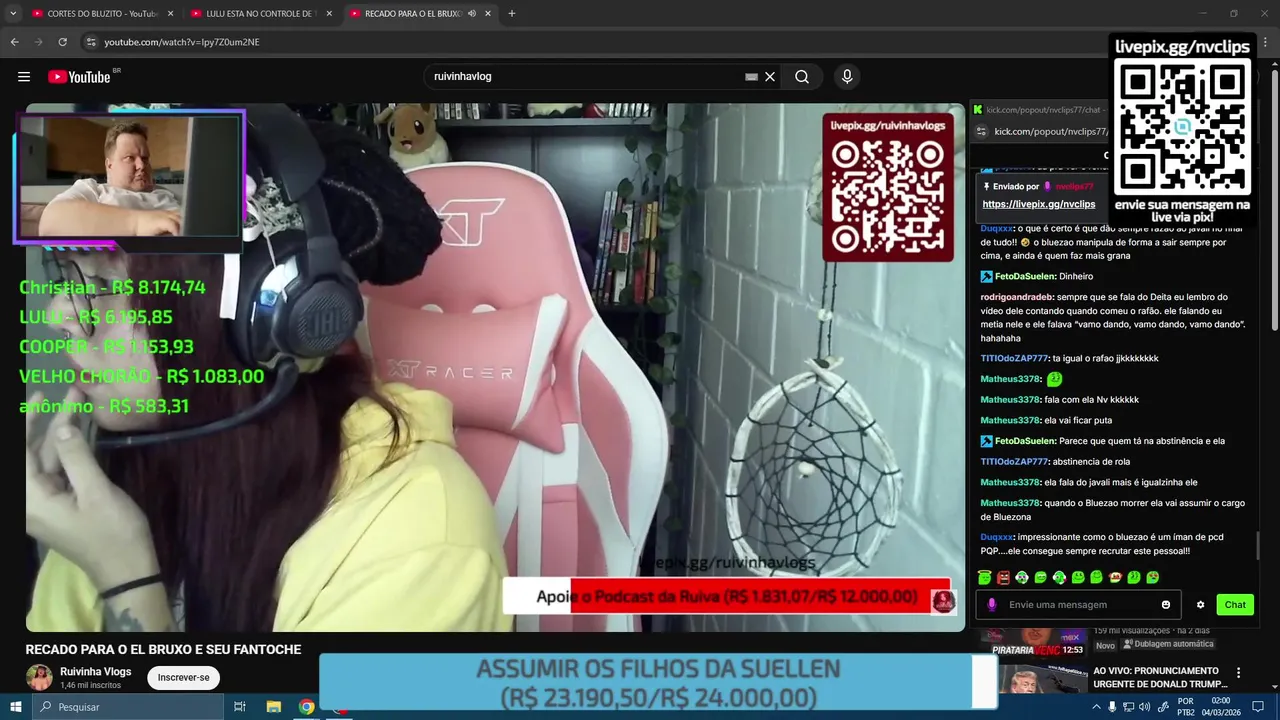Viewport: 1280px width, 720px height.
Task: Clear the search box with the X
Action: [770, 77]
